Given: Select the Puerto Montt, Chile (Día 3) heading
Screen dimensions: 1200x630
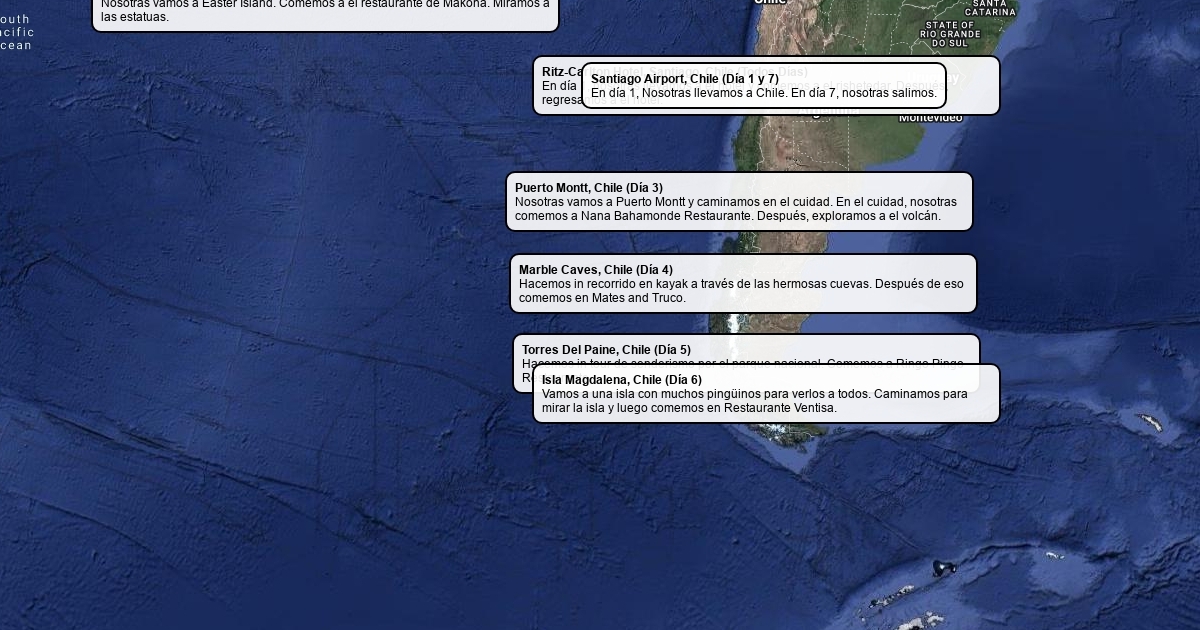Looking at the screenshot, I should pyautogui.click(x=588, y=188).
